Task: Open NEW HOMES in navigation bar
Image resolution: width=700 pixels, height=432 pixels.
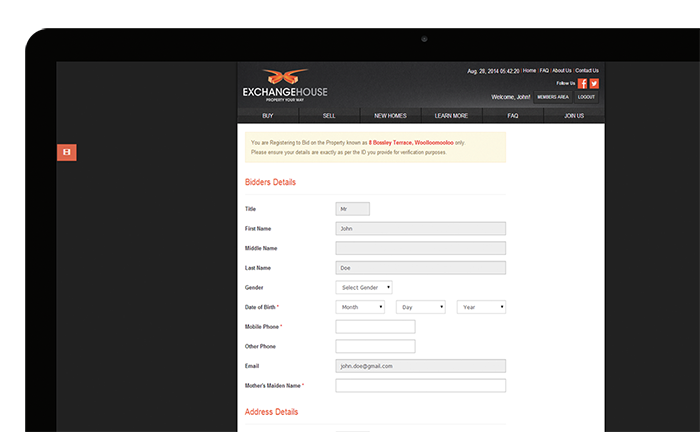Action: pos(390,116)
